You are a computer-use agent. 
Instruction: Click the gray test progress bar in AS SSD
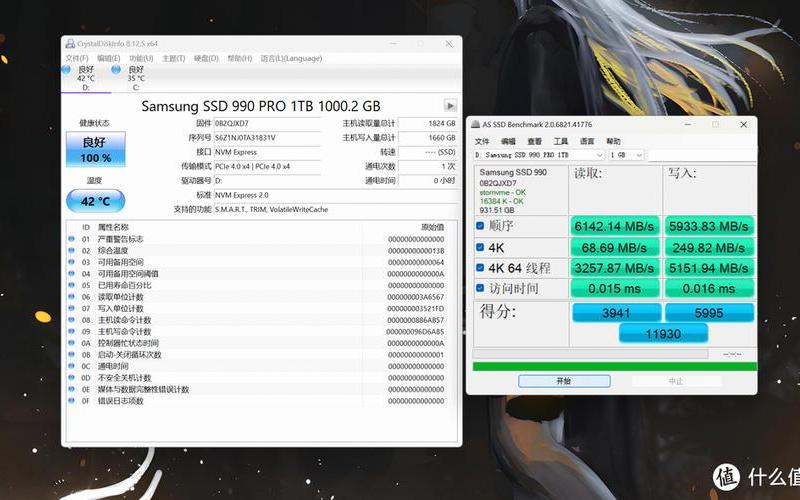tap(590, 354)
